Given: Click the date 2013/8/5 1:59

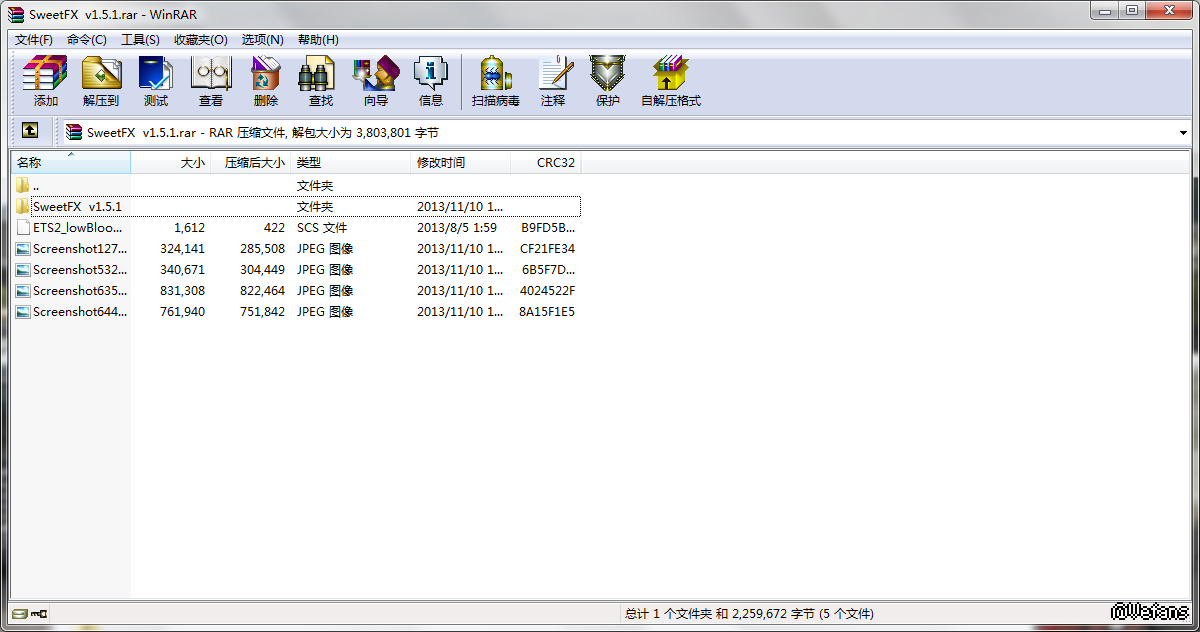Looking at the screenshot, I should tap(457, 227).
